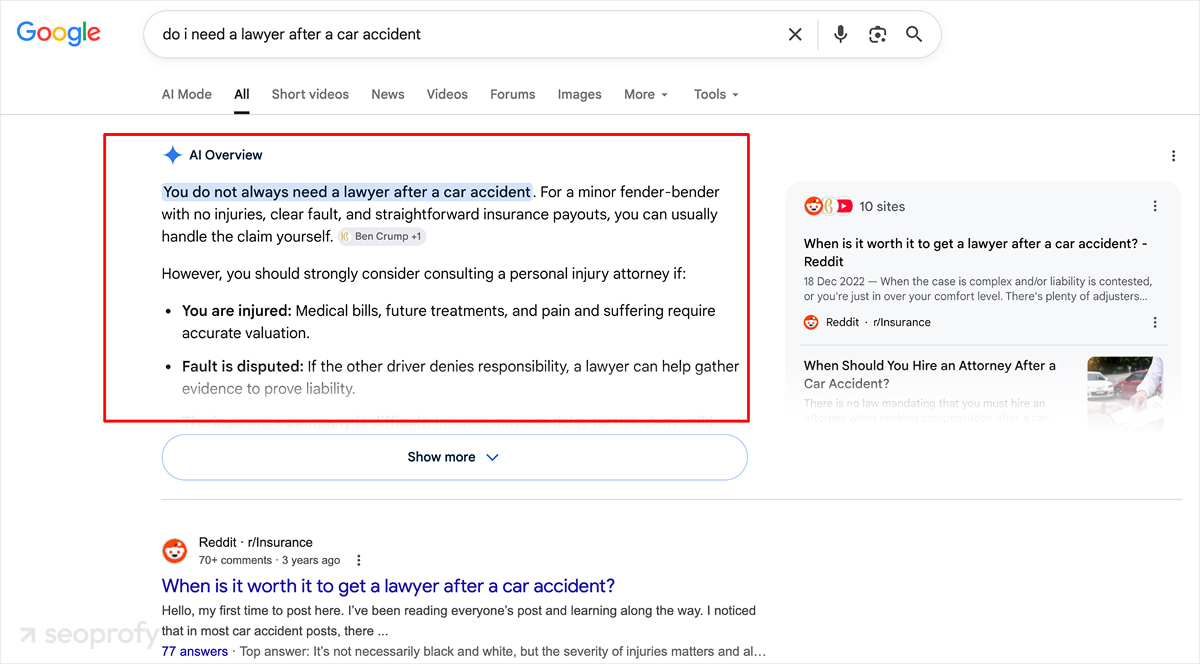1200x664 pixels.
Task: Open the 10 sites panel three-dot menu
Action: coord(1155,206)
